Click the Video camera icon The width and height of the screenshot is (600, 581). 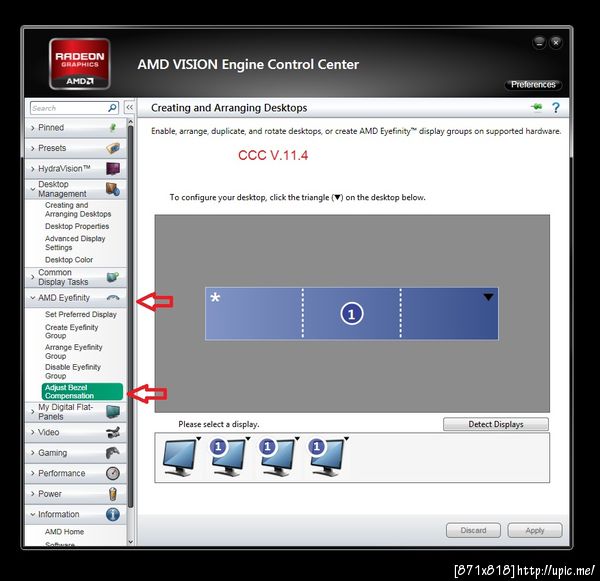coord(113,432)
